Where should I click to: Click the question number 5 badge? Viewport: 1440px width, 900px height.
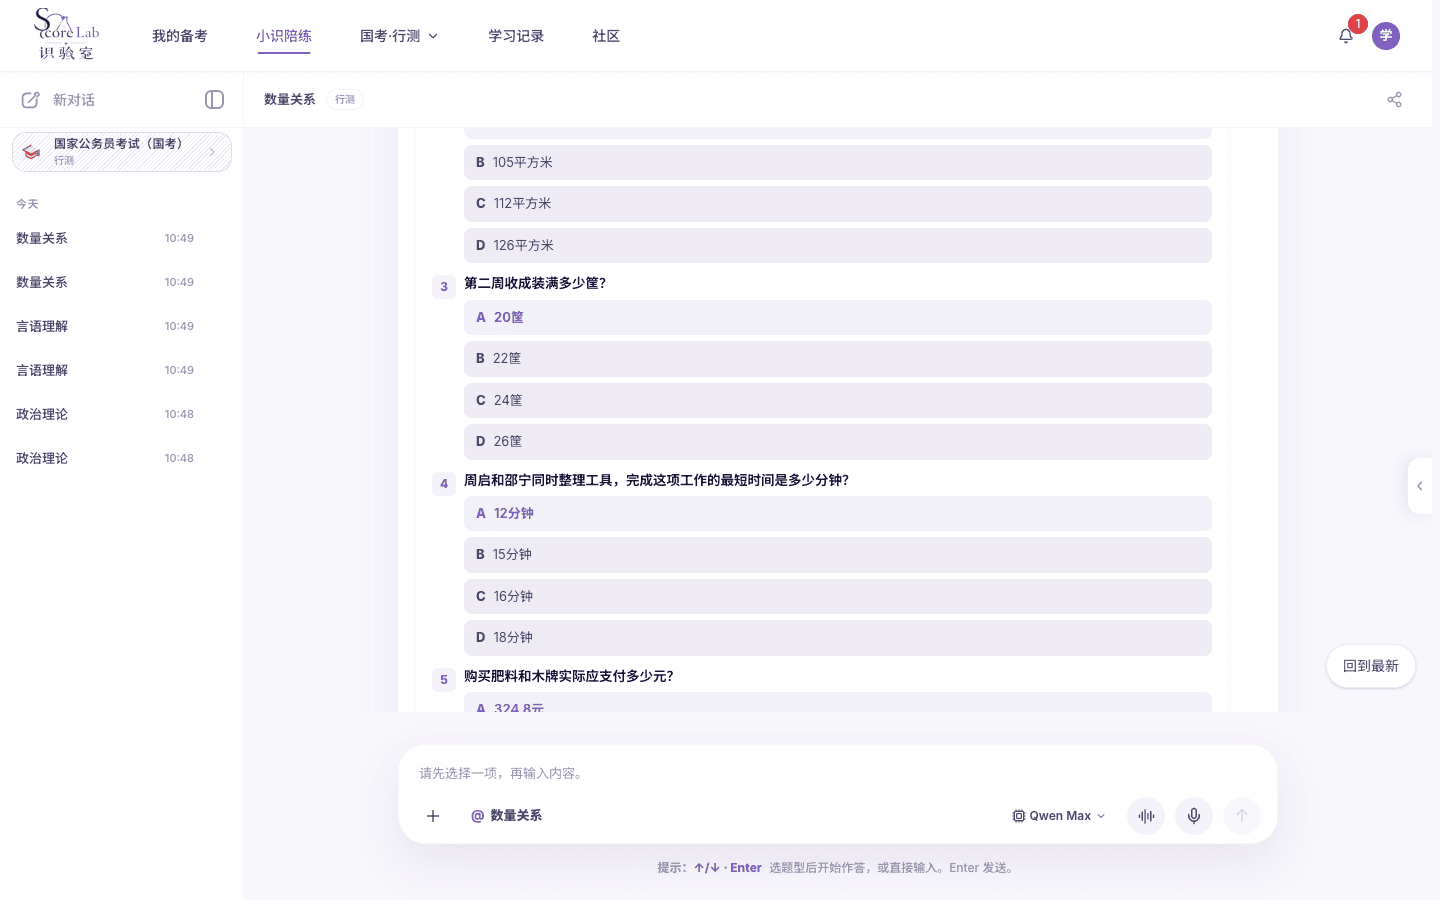(444, 680)
